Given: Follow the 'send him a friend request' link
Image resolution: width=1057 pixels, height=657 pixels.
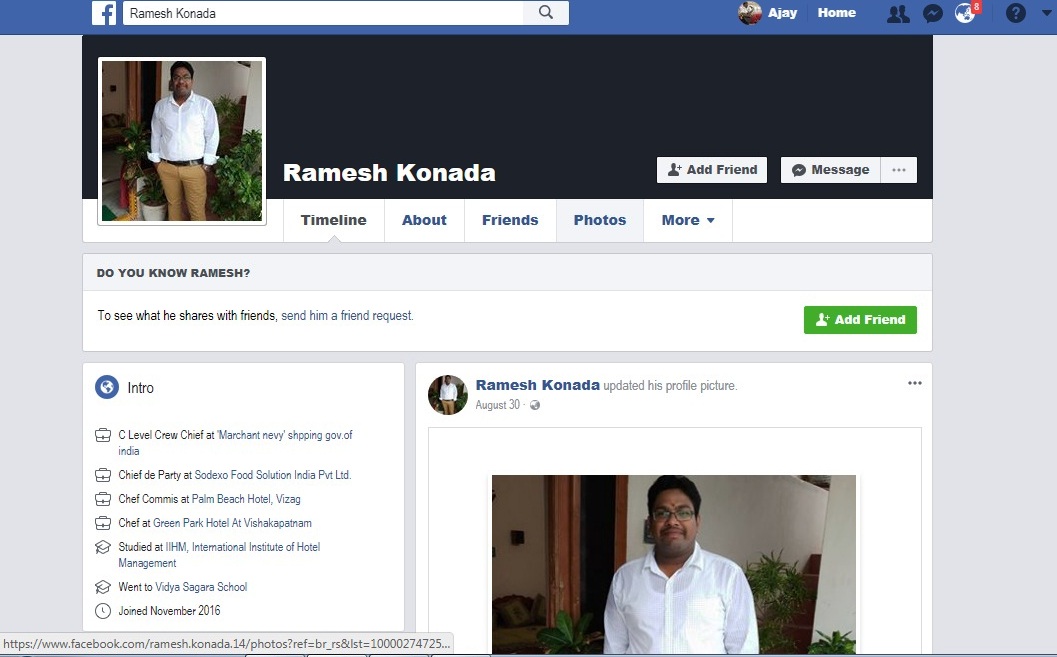Looking at the screenshot, I should click(x=346, y=315).
